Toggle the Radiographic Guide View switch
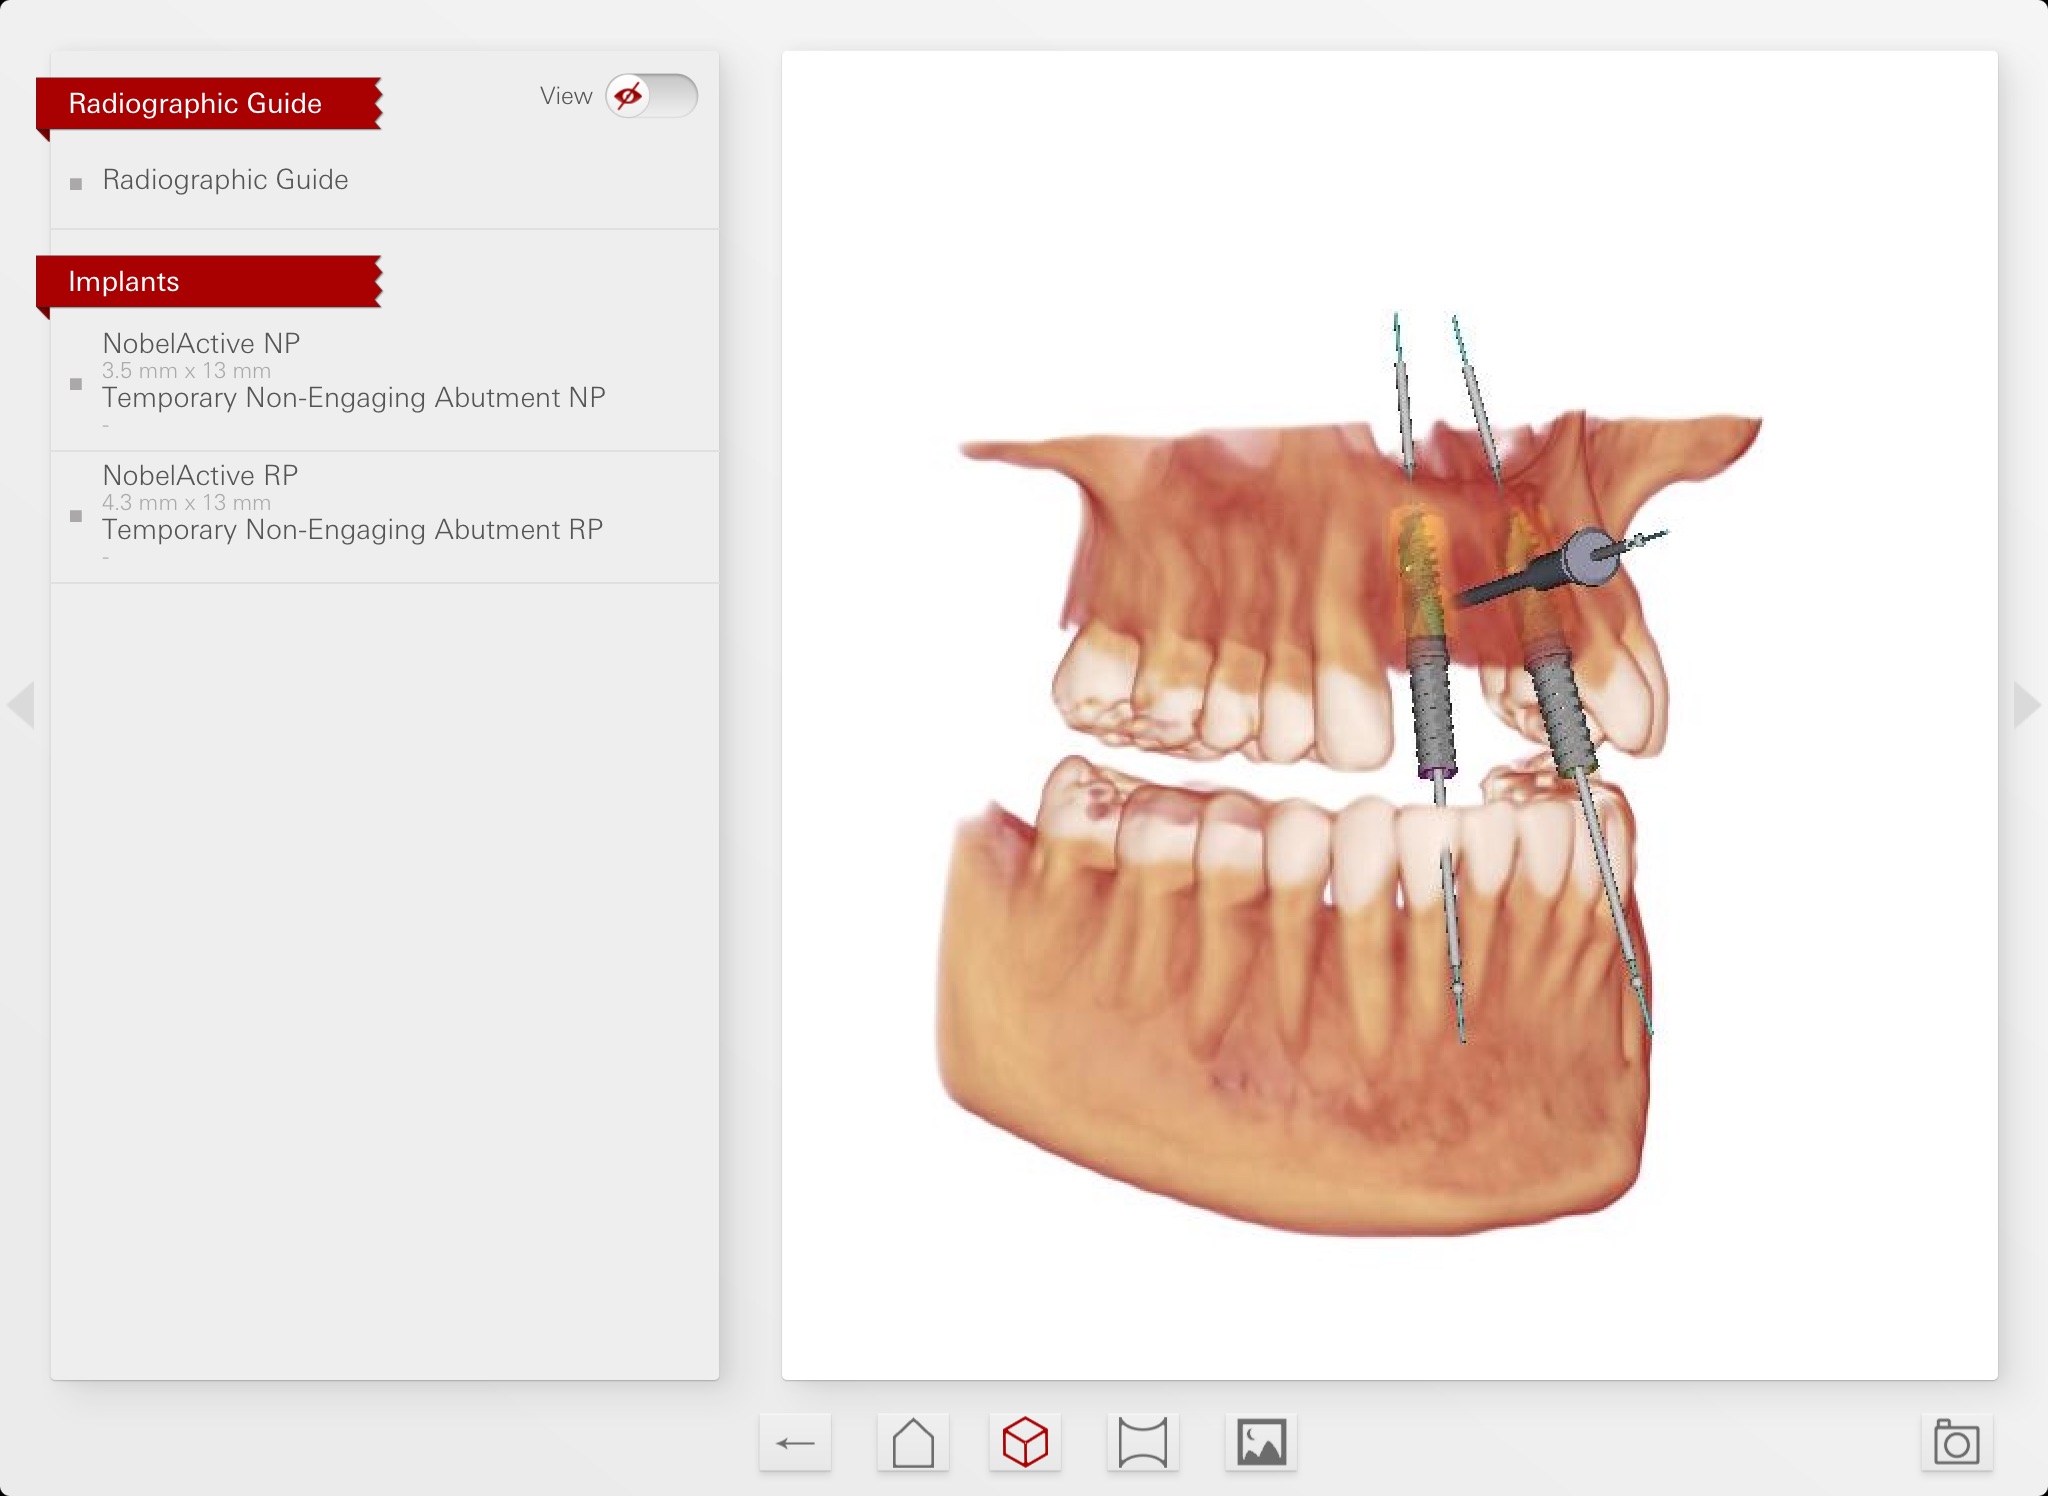2048x1496 pixels. 651,96
